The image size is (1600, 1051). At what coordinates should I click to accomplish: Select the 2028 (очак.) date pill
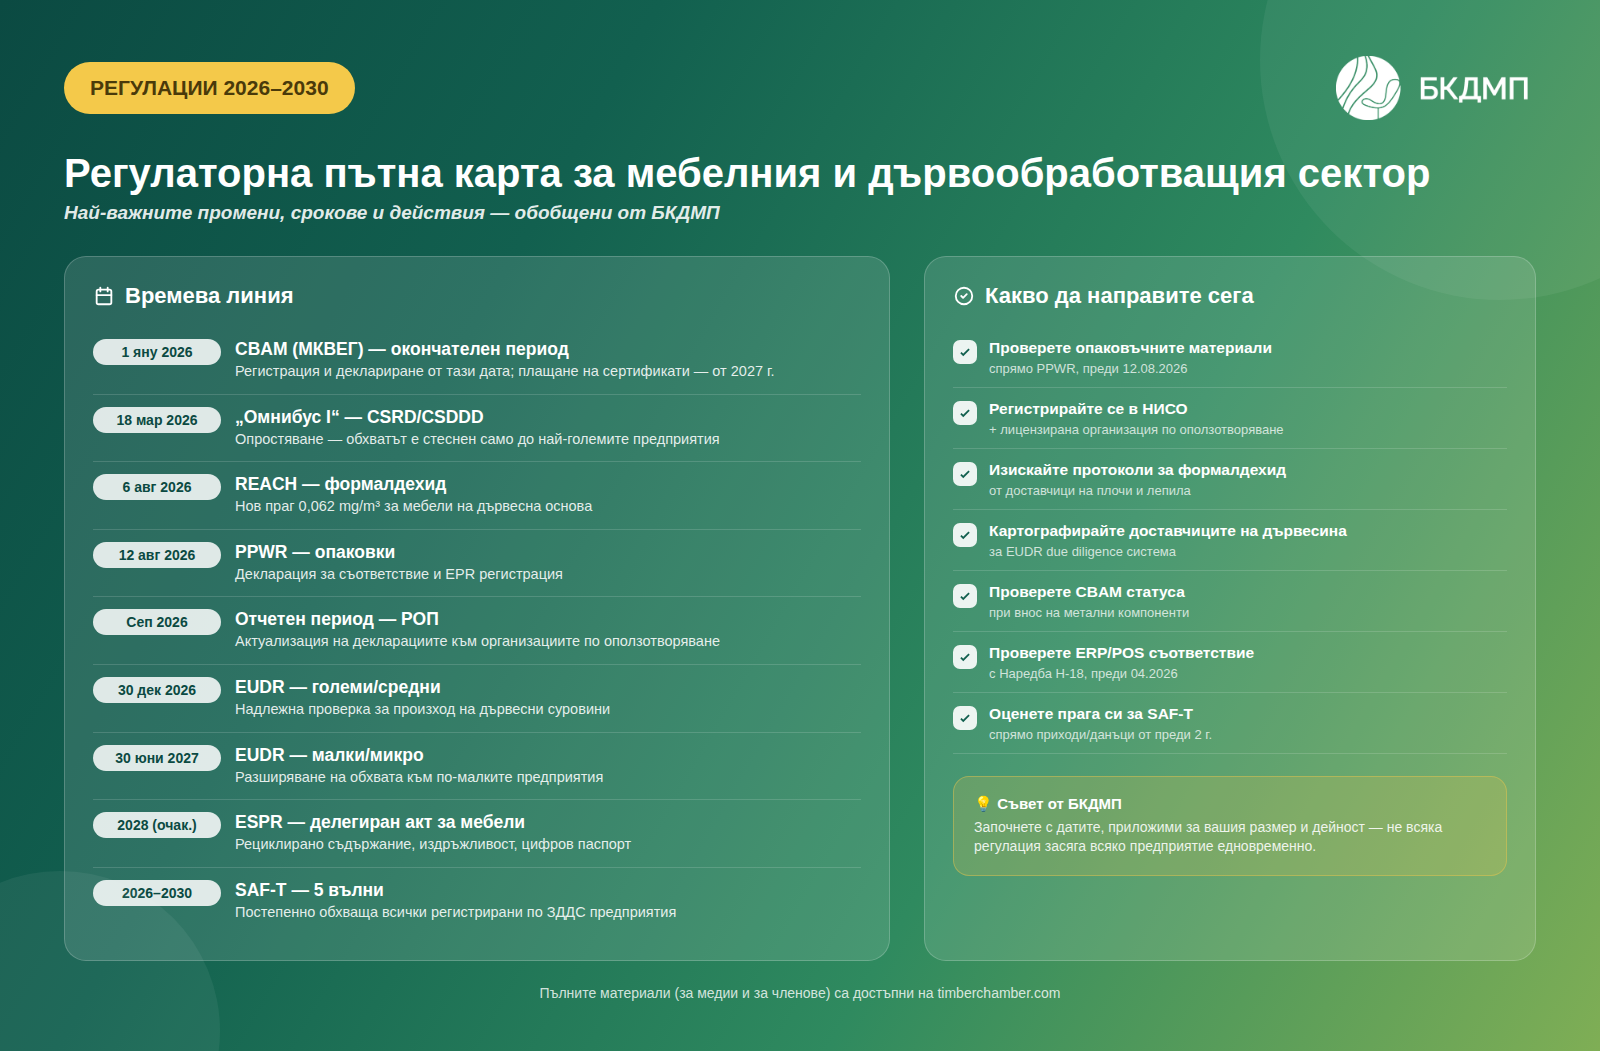(x=157, y=825)
